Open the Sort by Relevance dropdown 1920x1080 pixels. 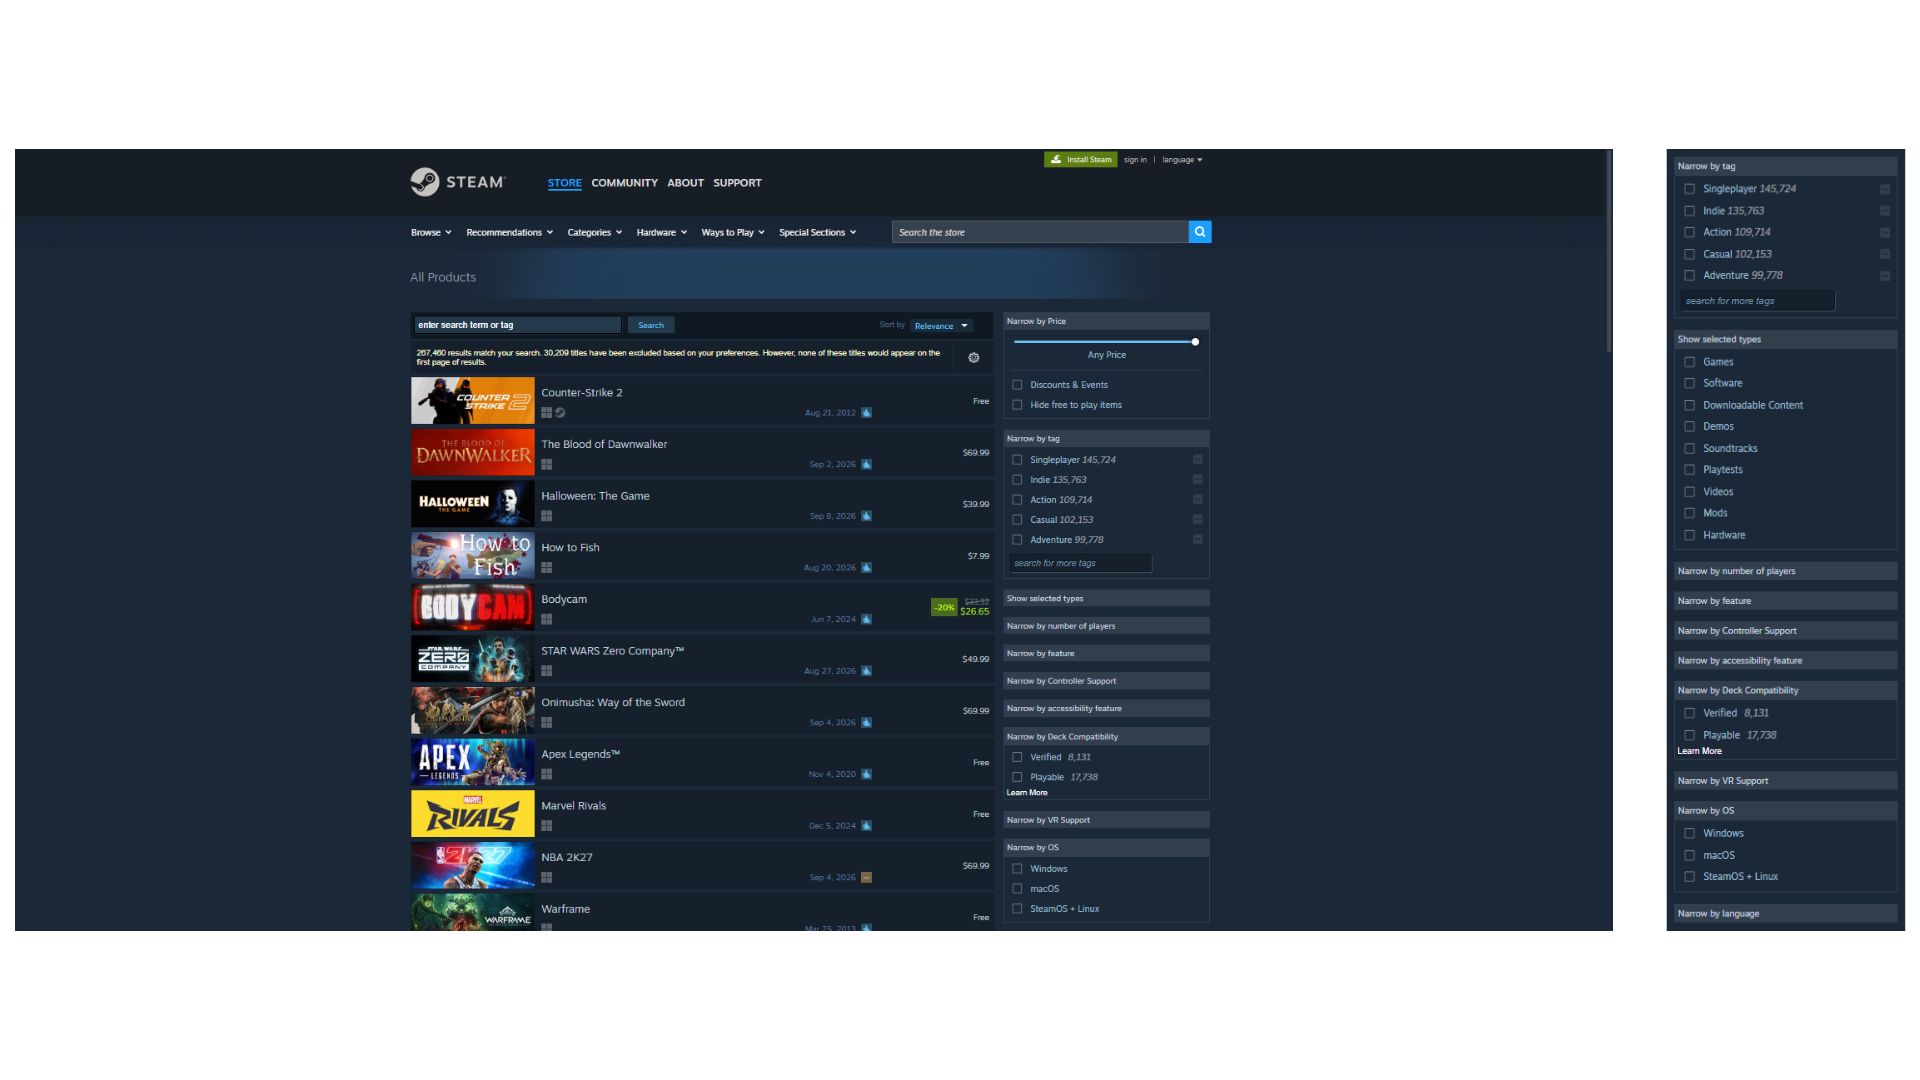941,326
